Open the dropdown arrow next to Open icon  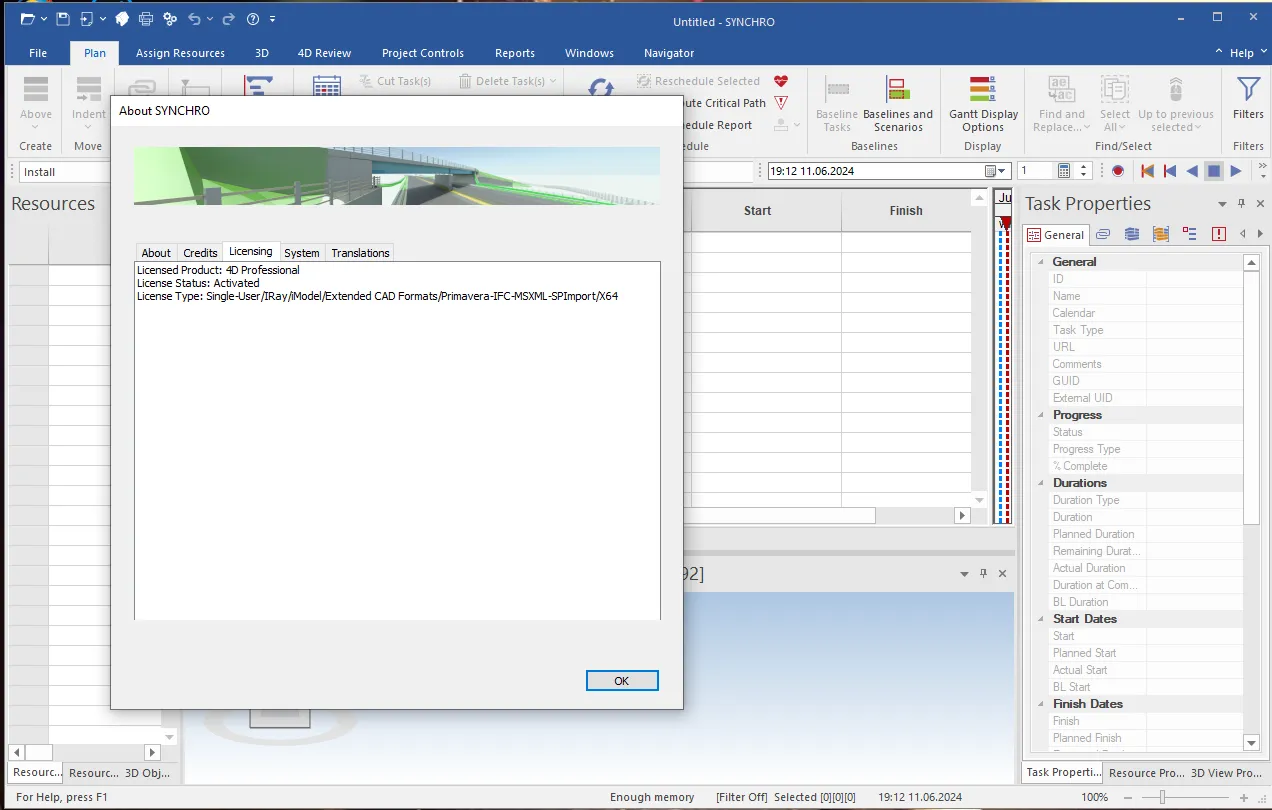point(43,19)
